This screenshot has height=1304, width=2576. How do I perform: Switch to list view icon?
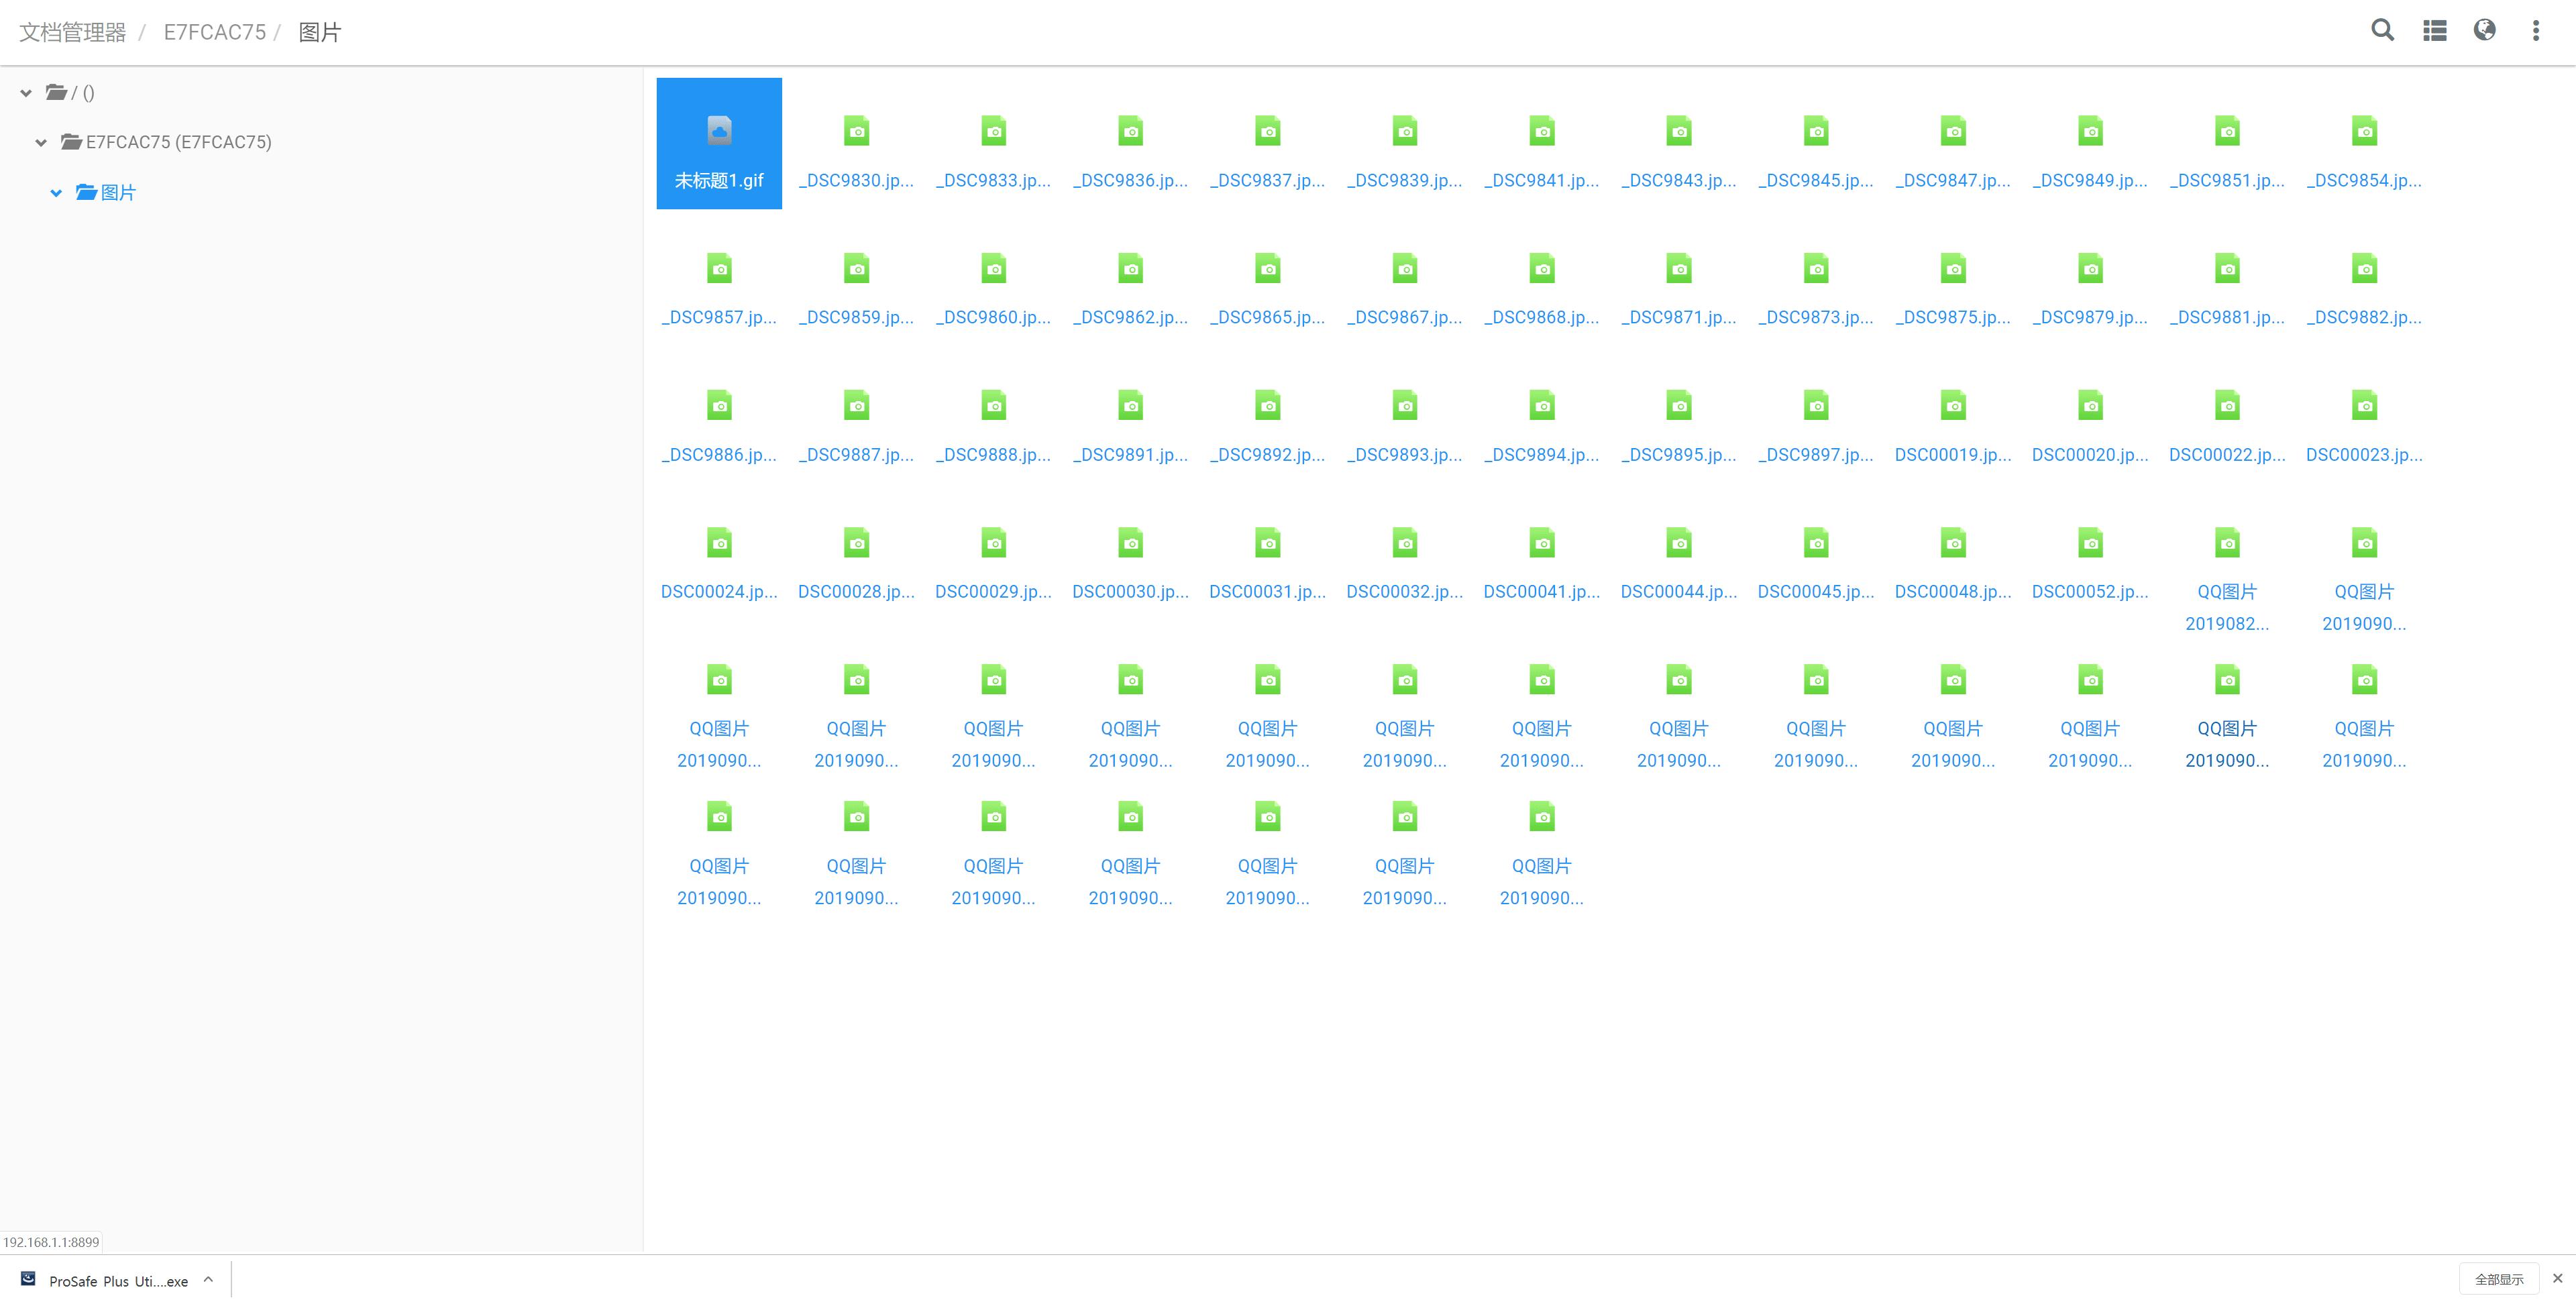[2434, 31]
